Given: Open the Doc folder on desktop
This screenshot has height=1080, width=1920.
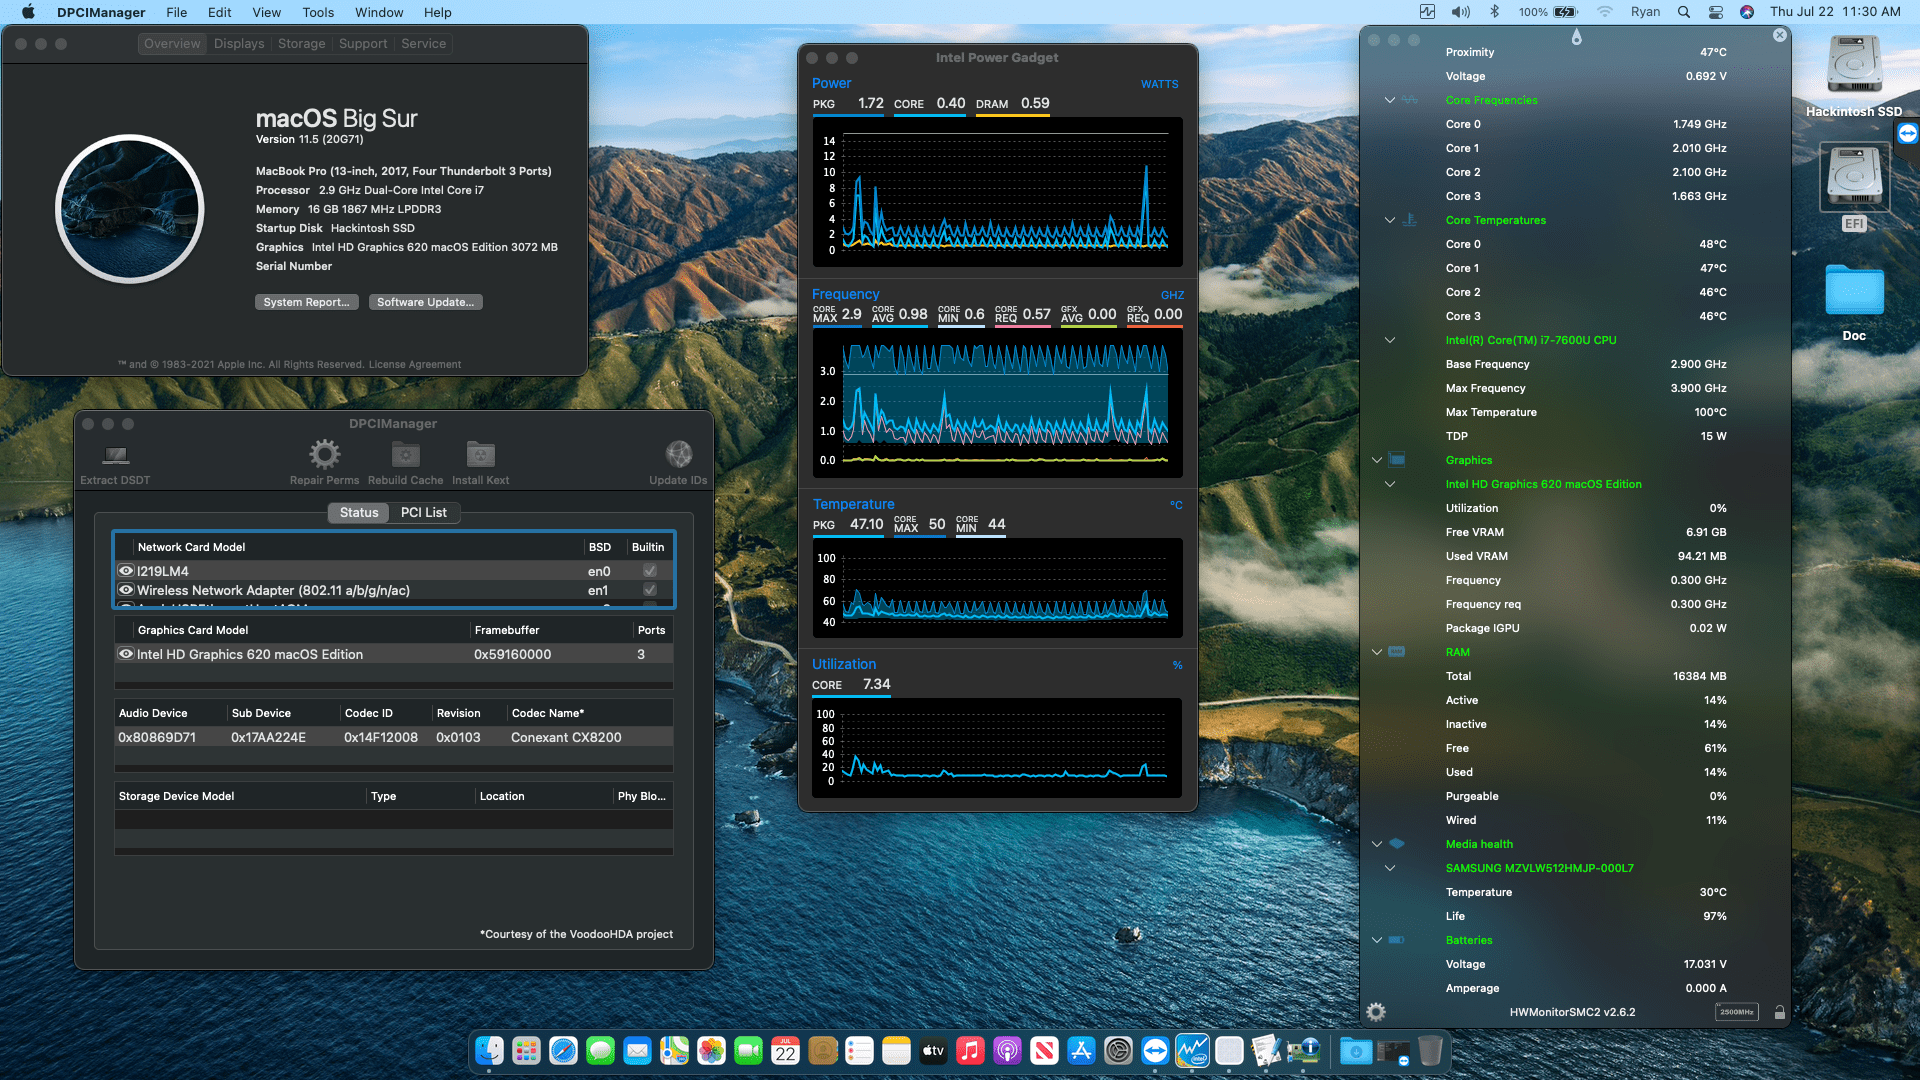Looking at the screenshot, I should coord(1854,303).
